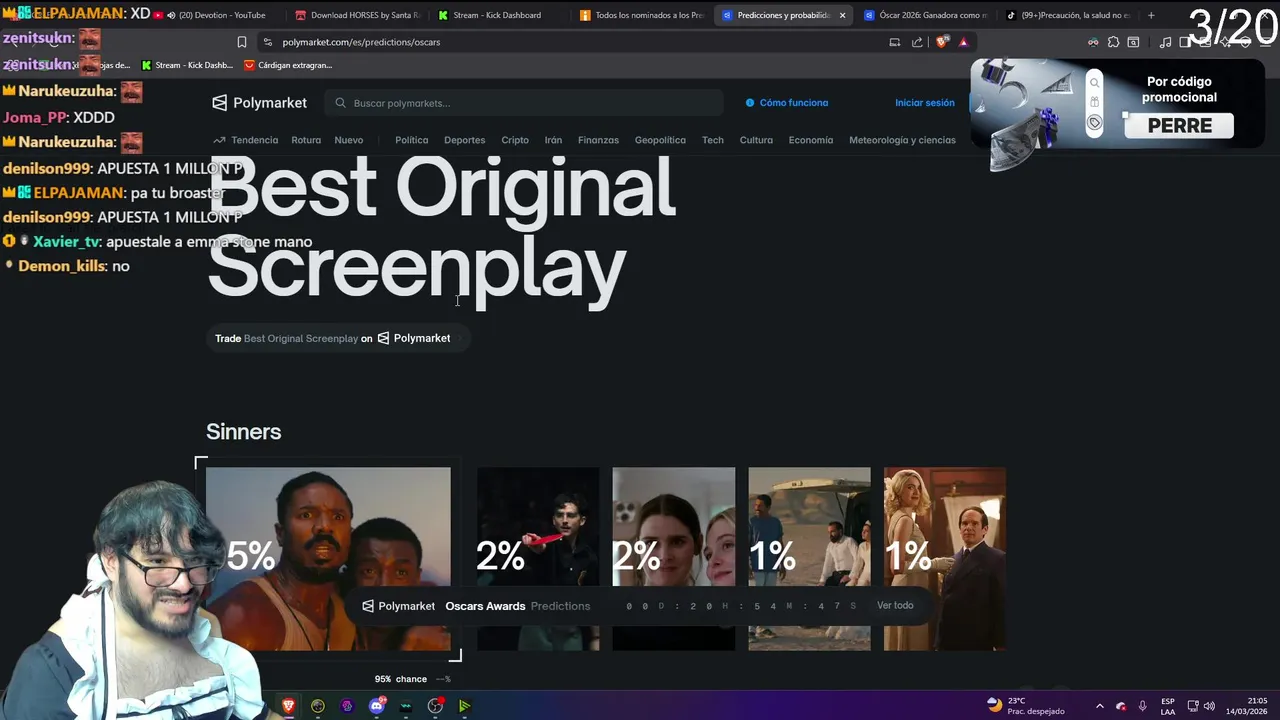Click the share page icon in address bar
1280x720 pixels.
pyautogui.click(x=917, y=42)
